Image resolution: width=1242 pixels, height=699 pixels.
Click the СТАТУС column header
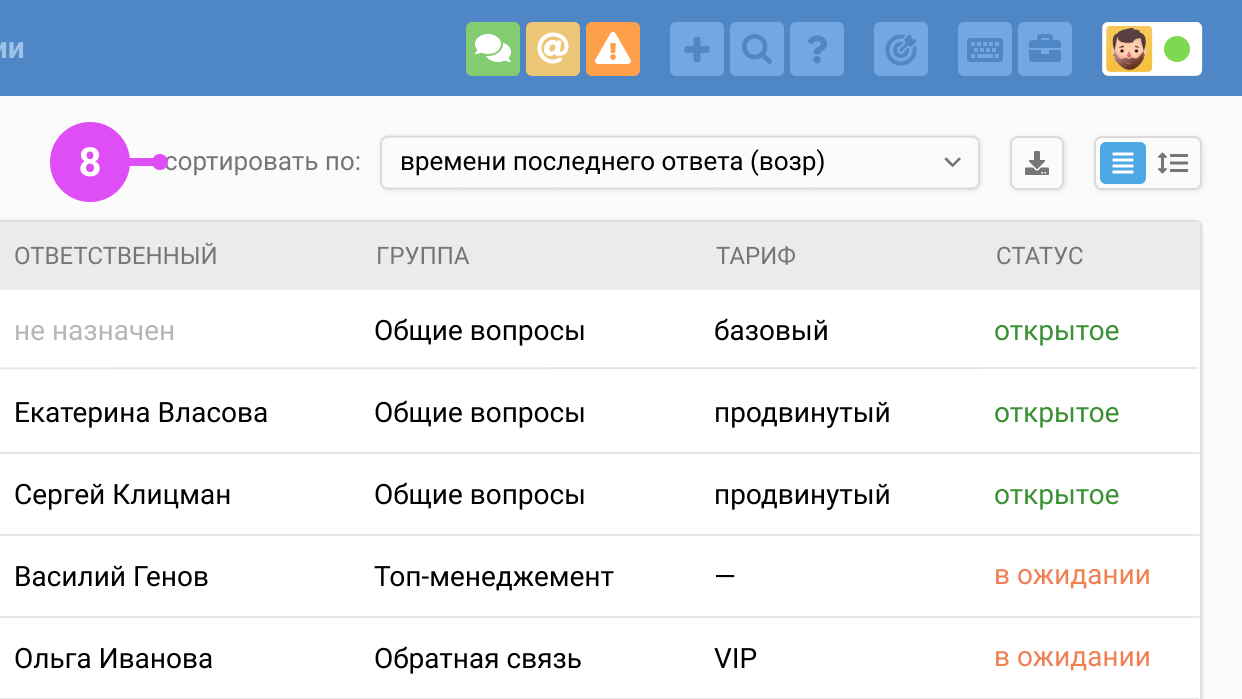(1040, 255)
